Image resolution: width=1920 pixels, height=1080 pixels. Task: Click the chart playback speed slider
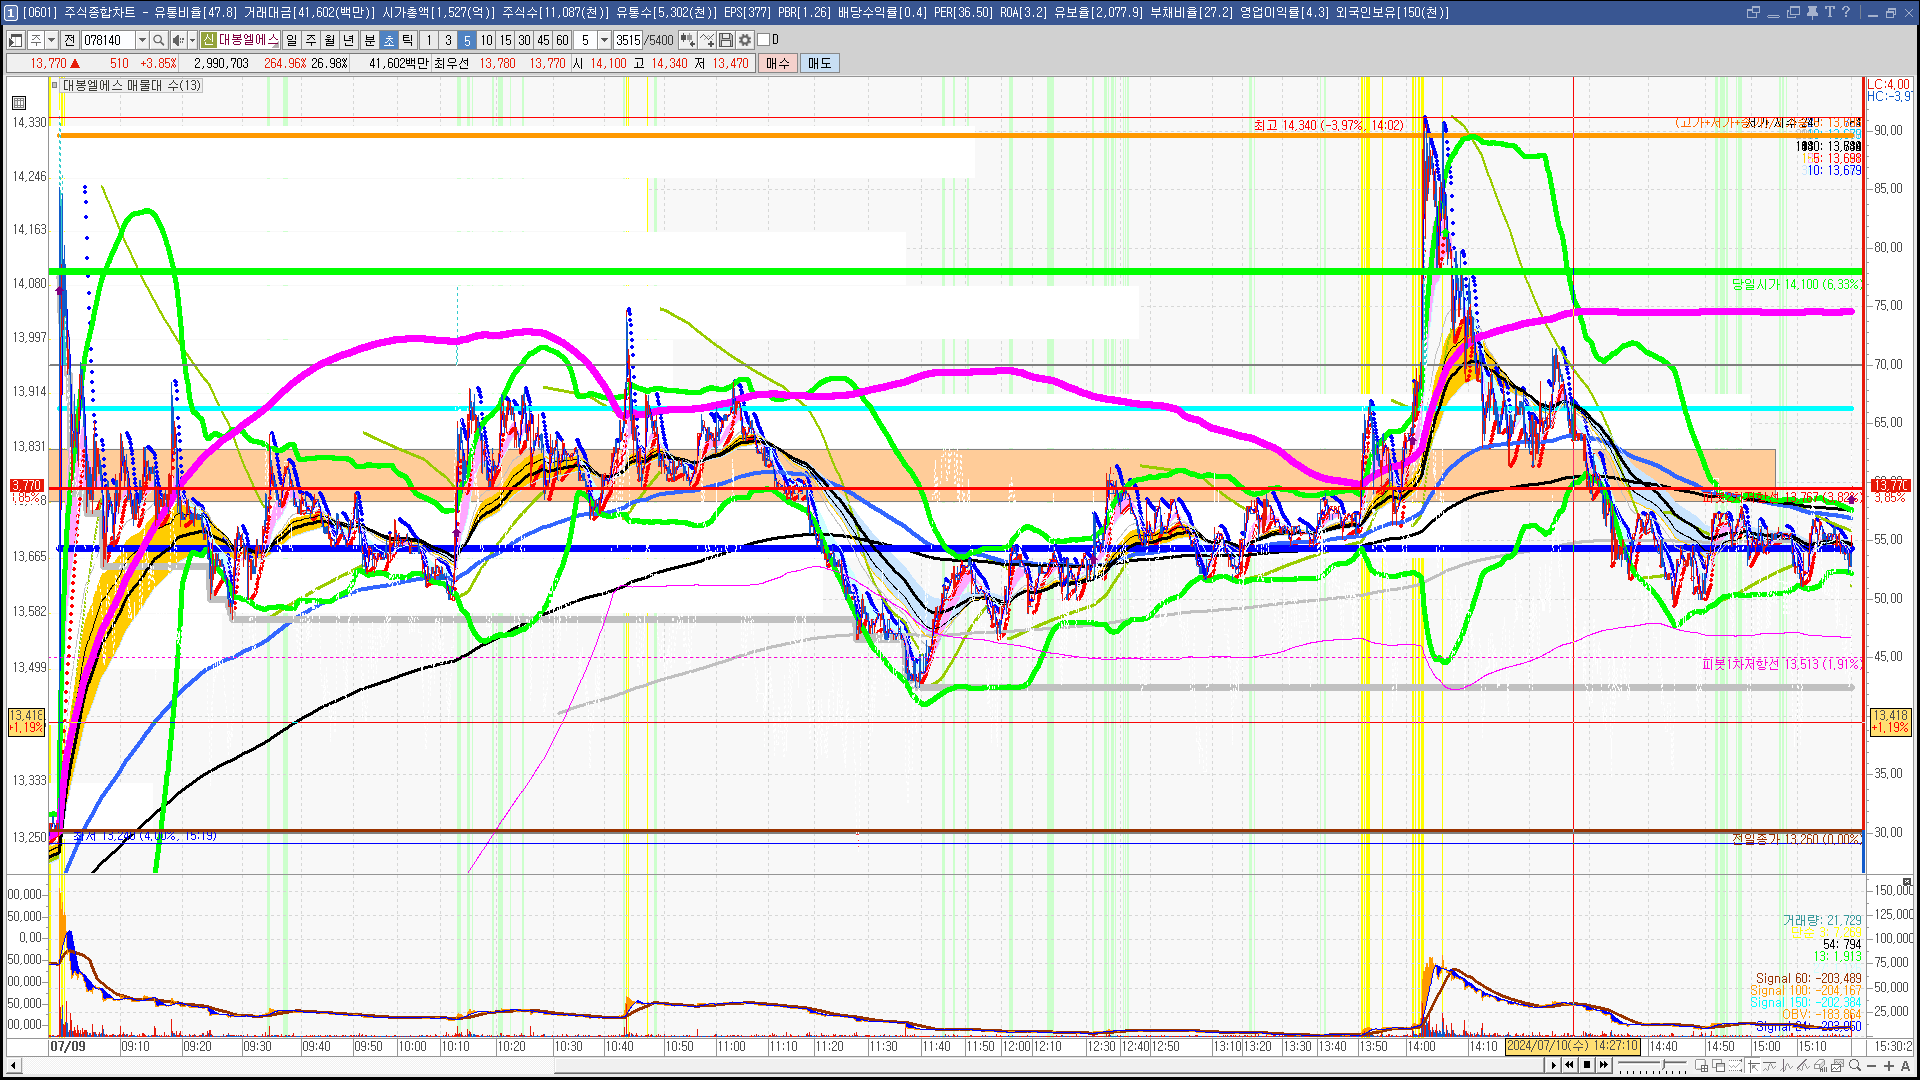(1663, 1064)
